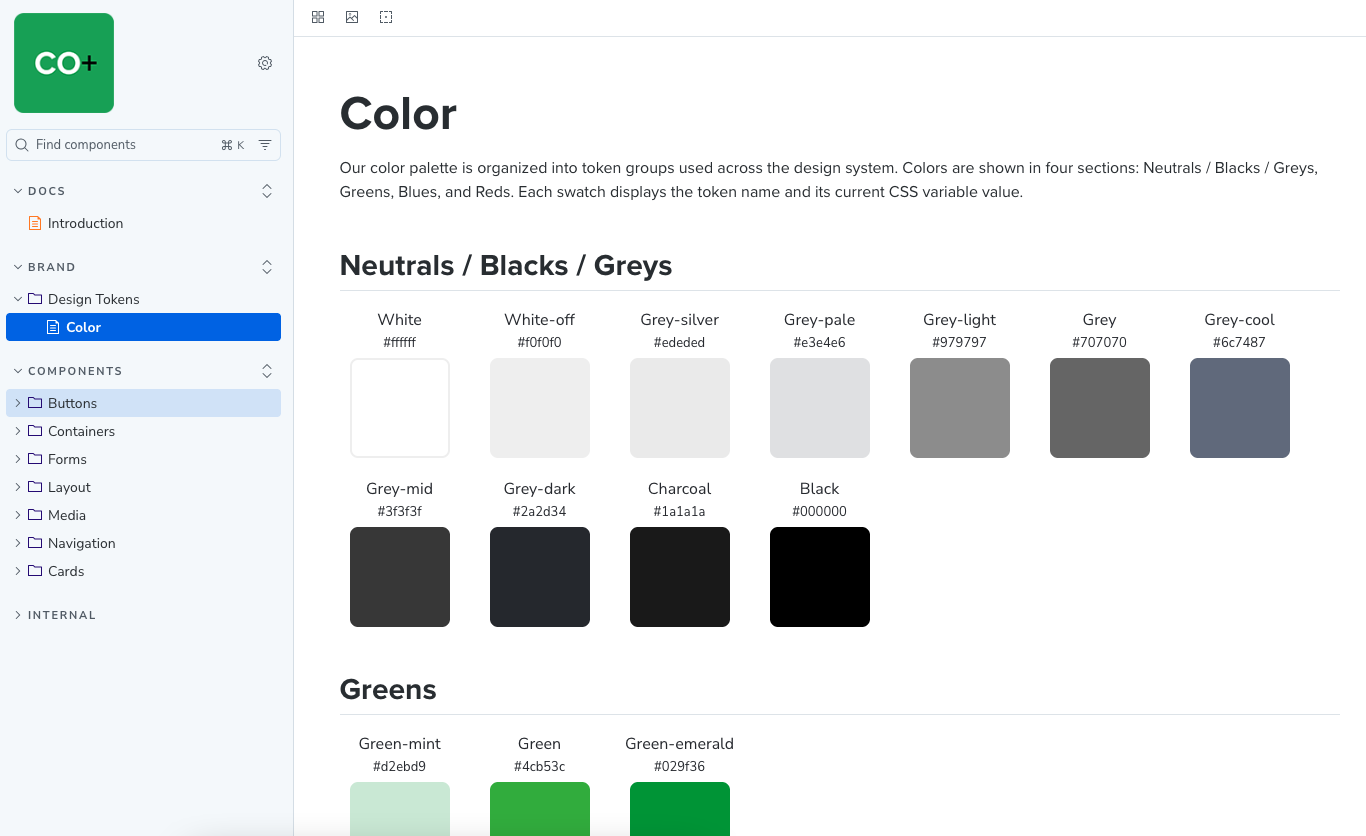
Task: Click the Navigation folder icon
Action: (x=36, y=543)
